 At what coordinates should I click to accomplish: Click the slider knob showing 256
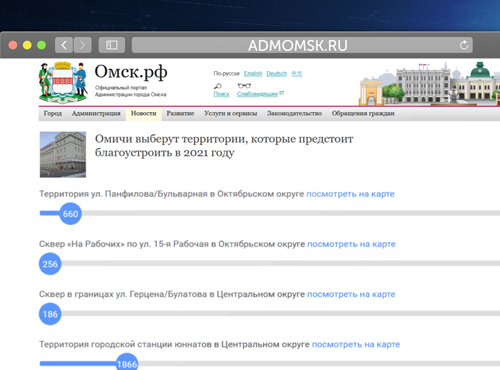[x=50, y=264]
